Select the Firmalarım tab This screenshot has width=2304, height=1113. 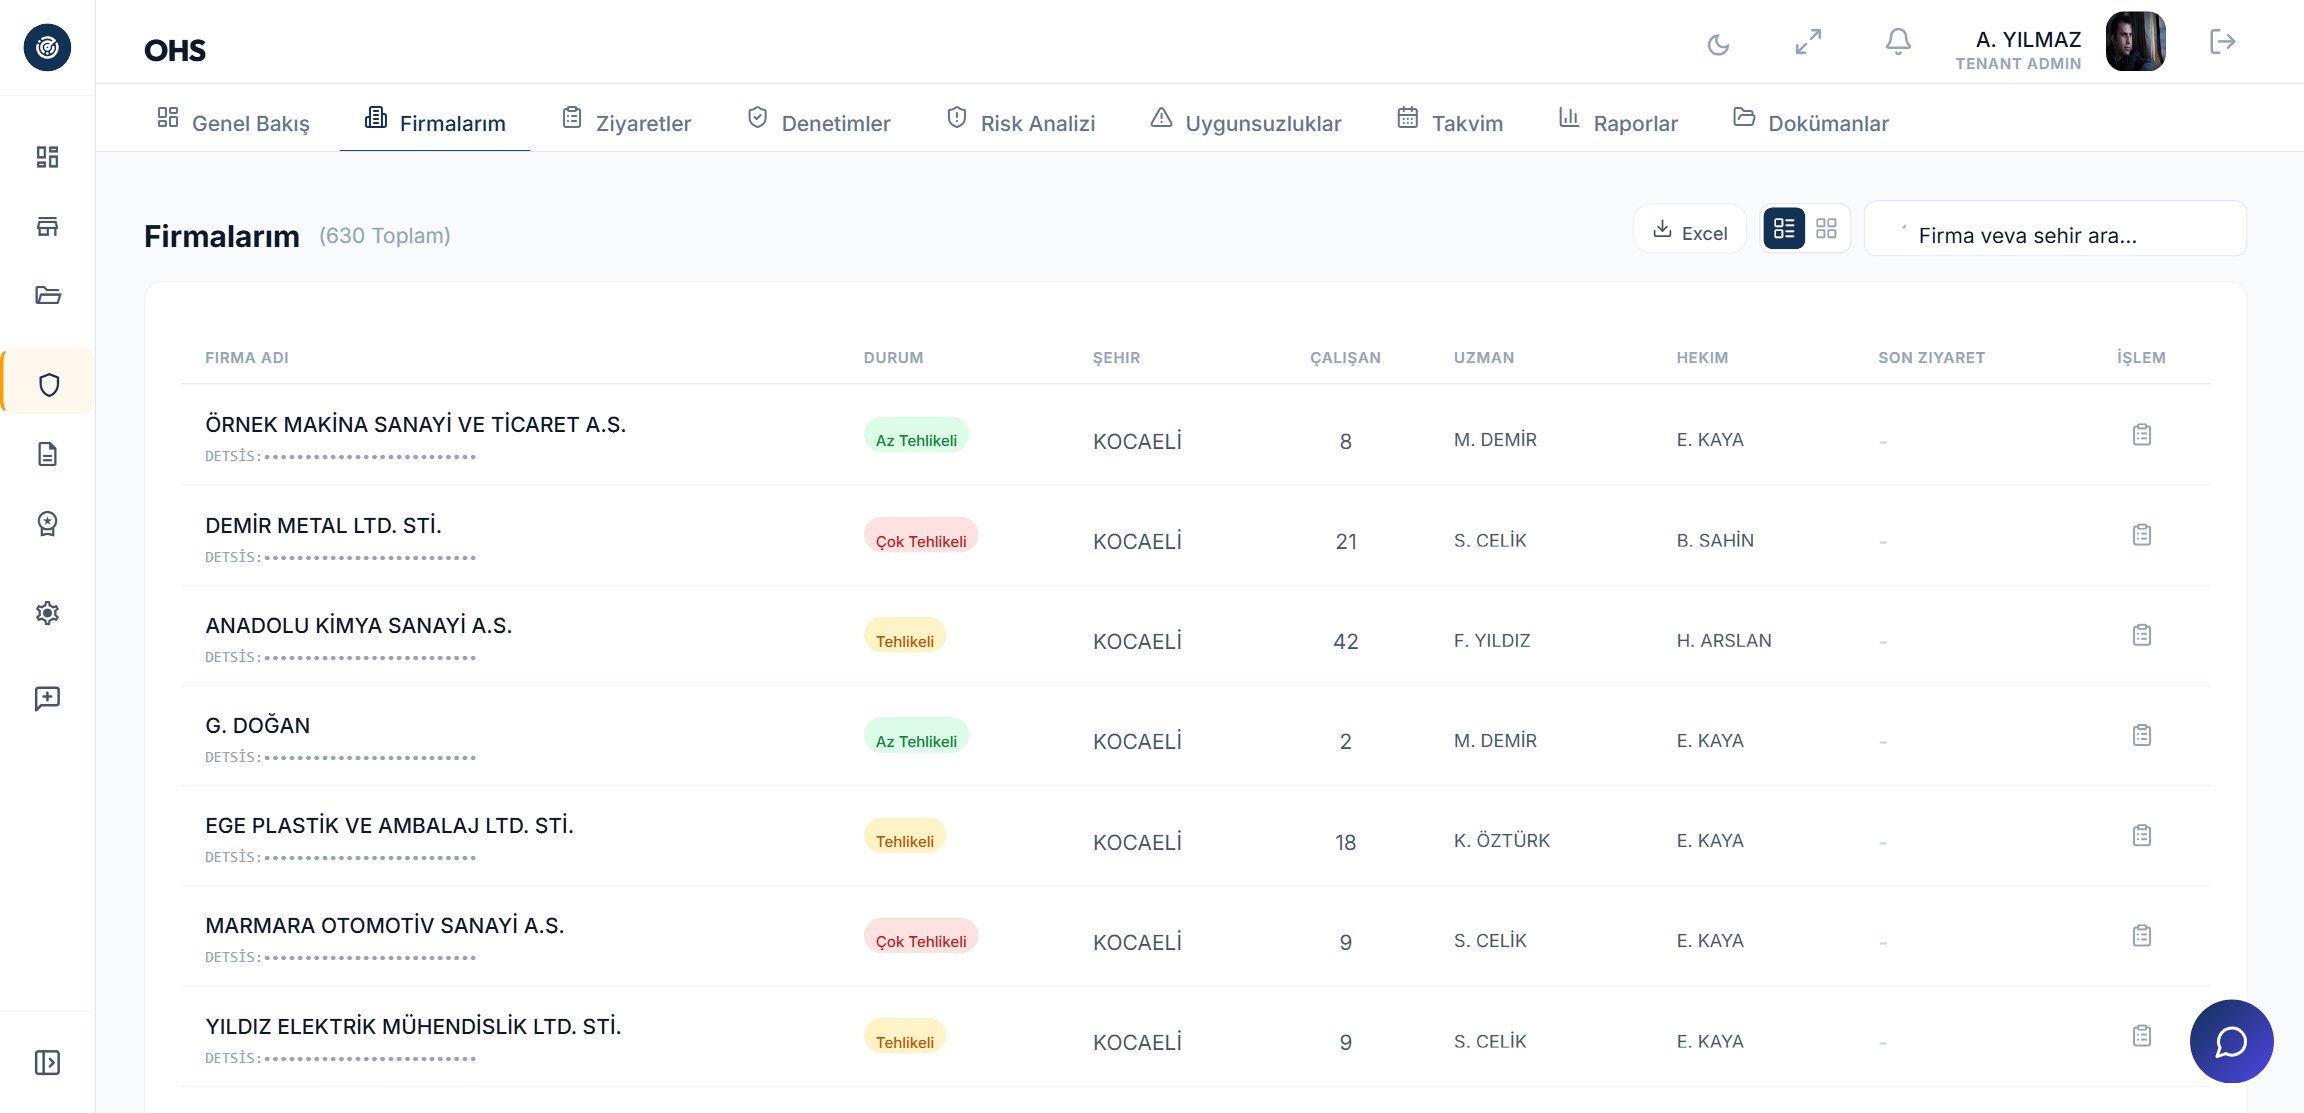pyautogui.click(x=435, y=122)
